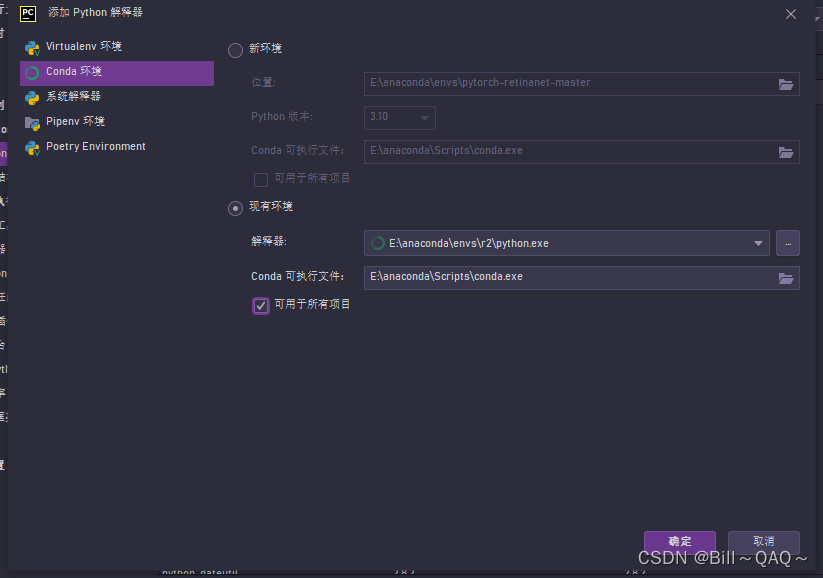Select the 现有环境 radio button
Screen dimensions: 823x578
click(234, 207)
